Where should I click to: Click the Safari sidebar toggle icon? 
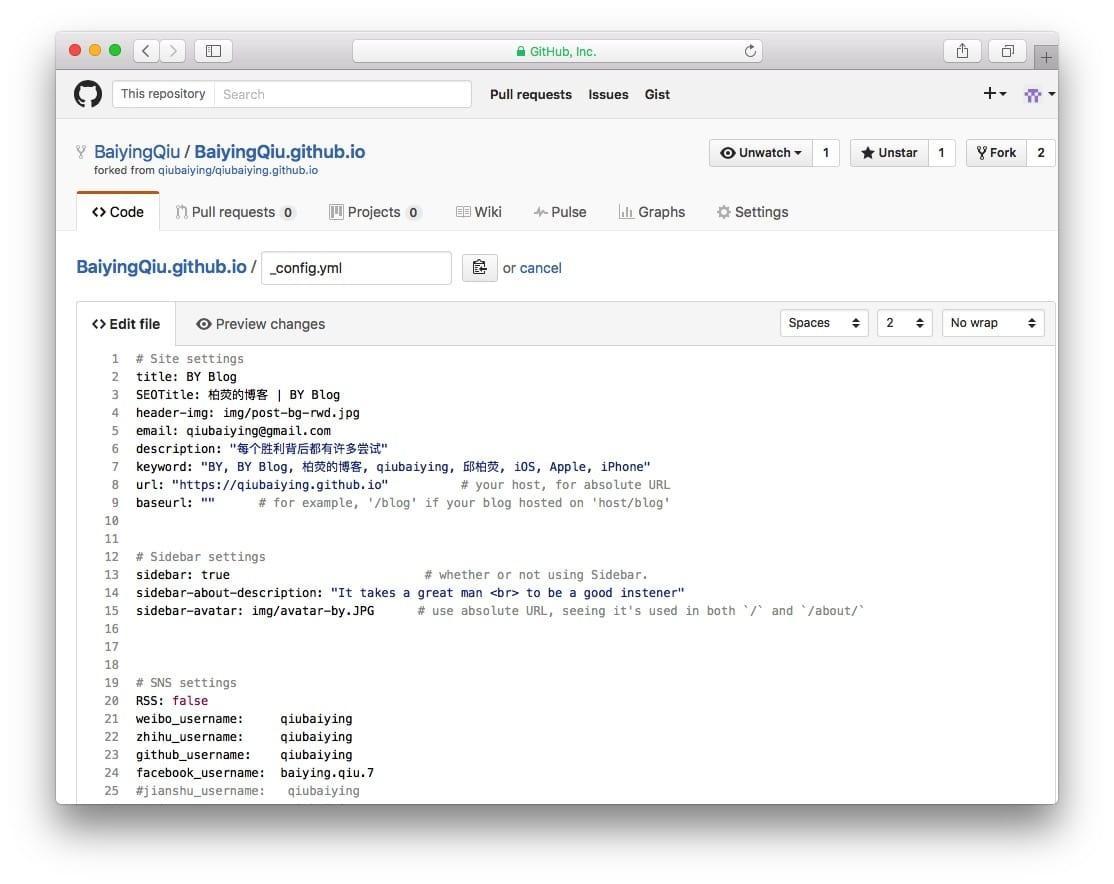(x=213, y=51)
